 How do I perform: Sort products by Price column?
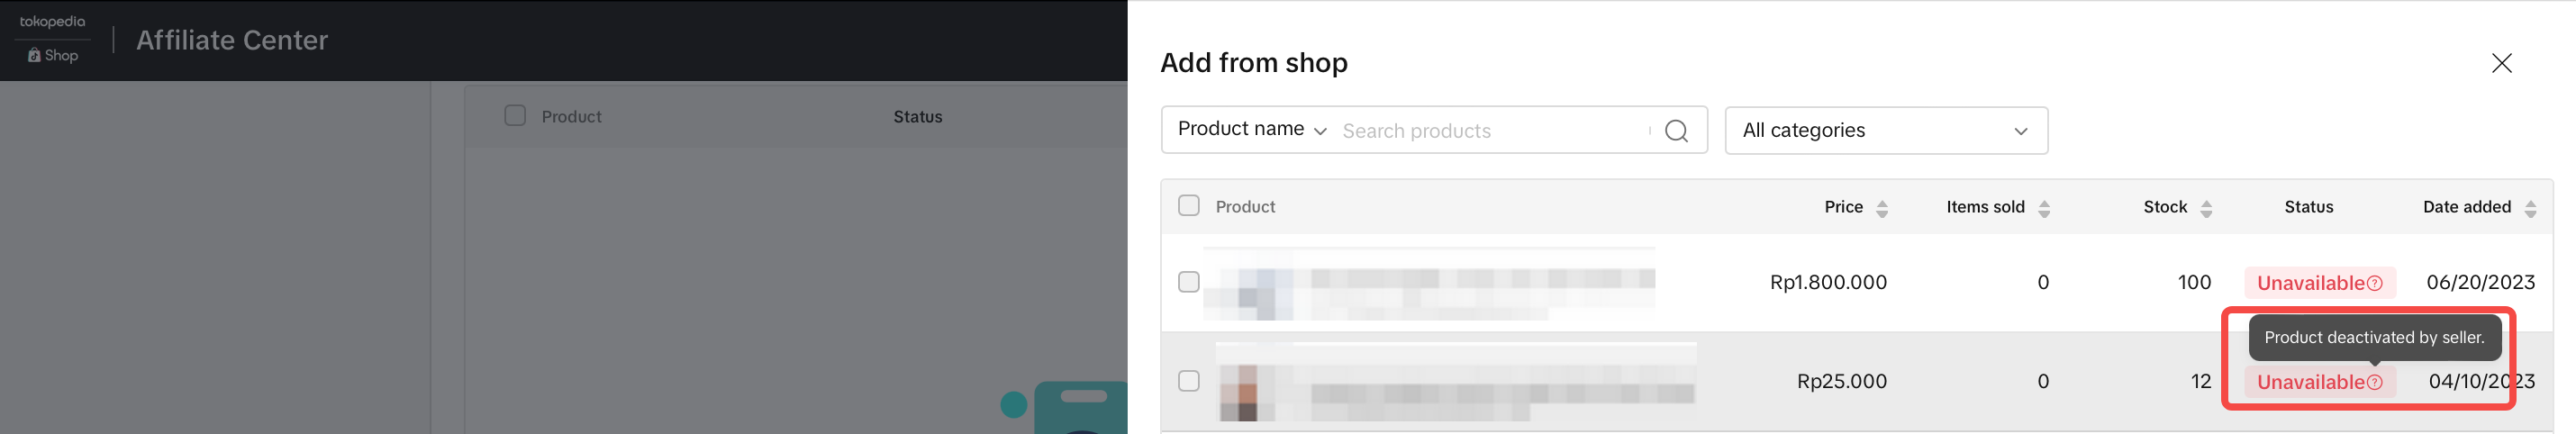point(1882,208)
